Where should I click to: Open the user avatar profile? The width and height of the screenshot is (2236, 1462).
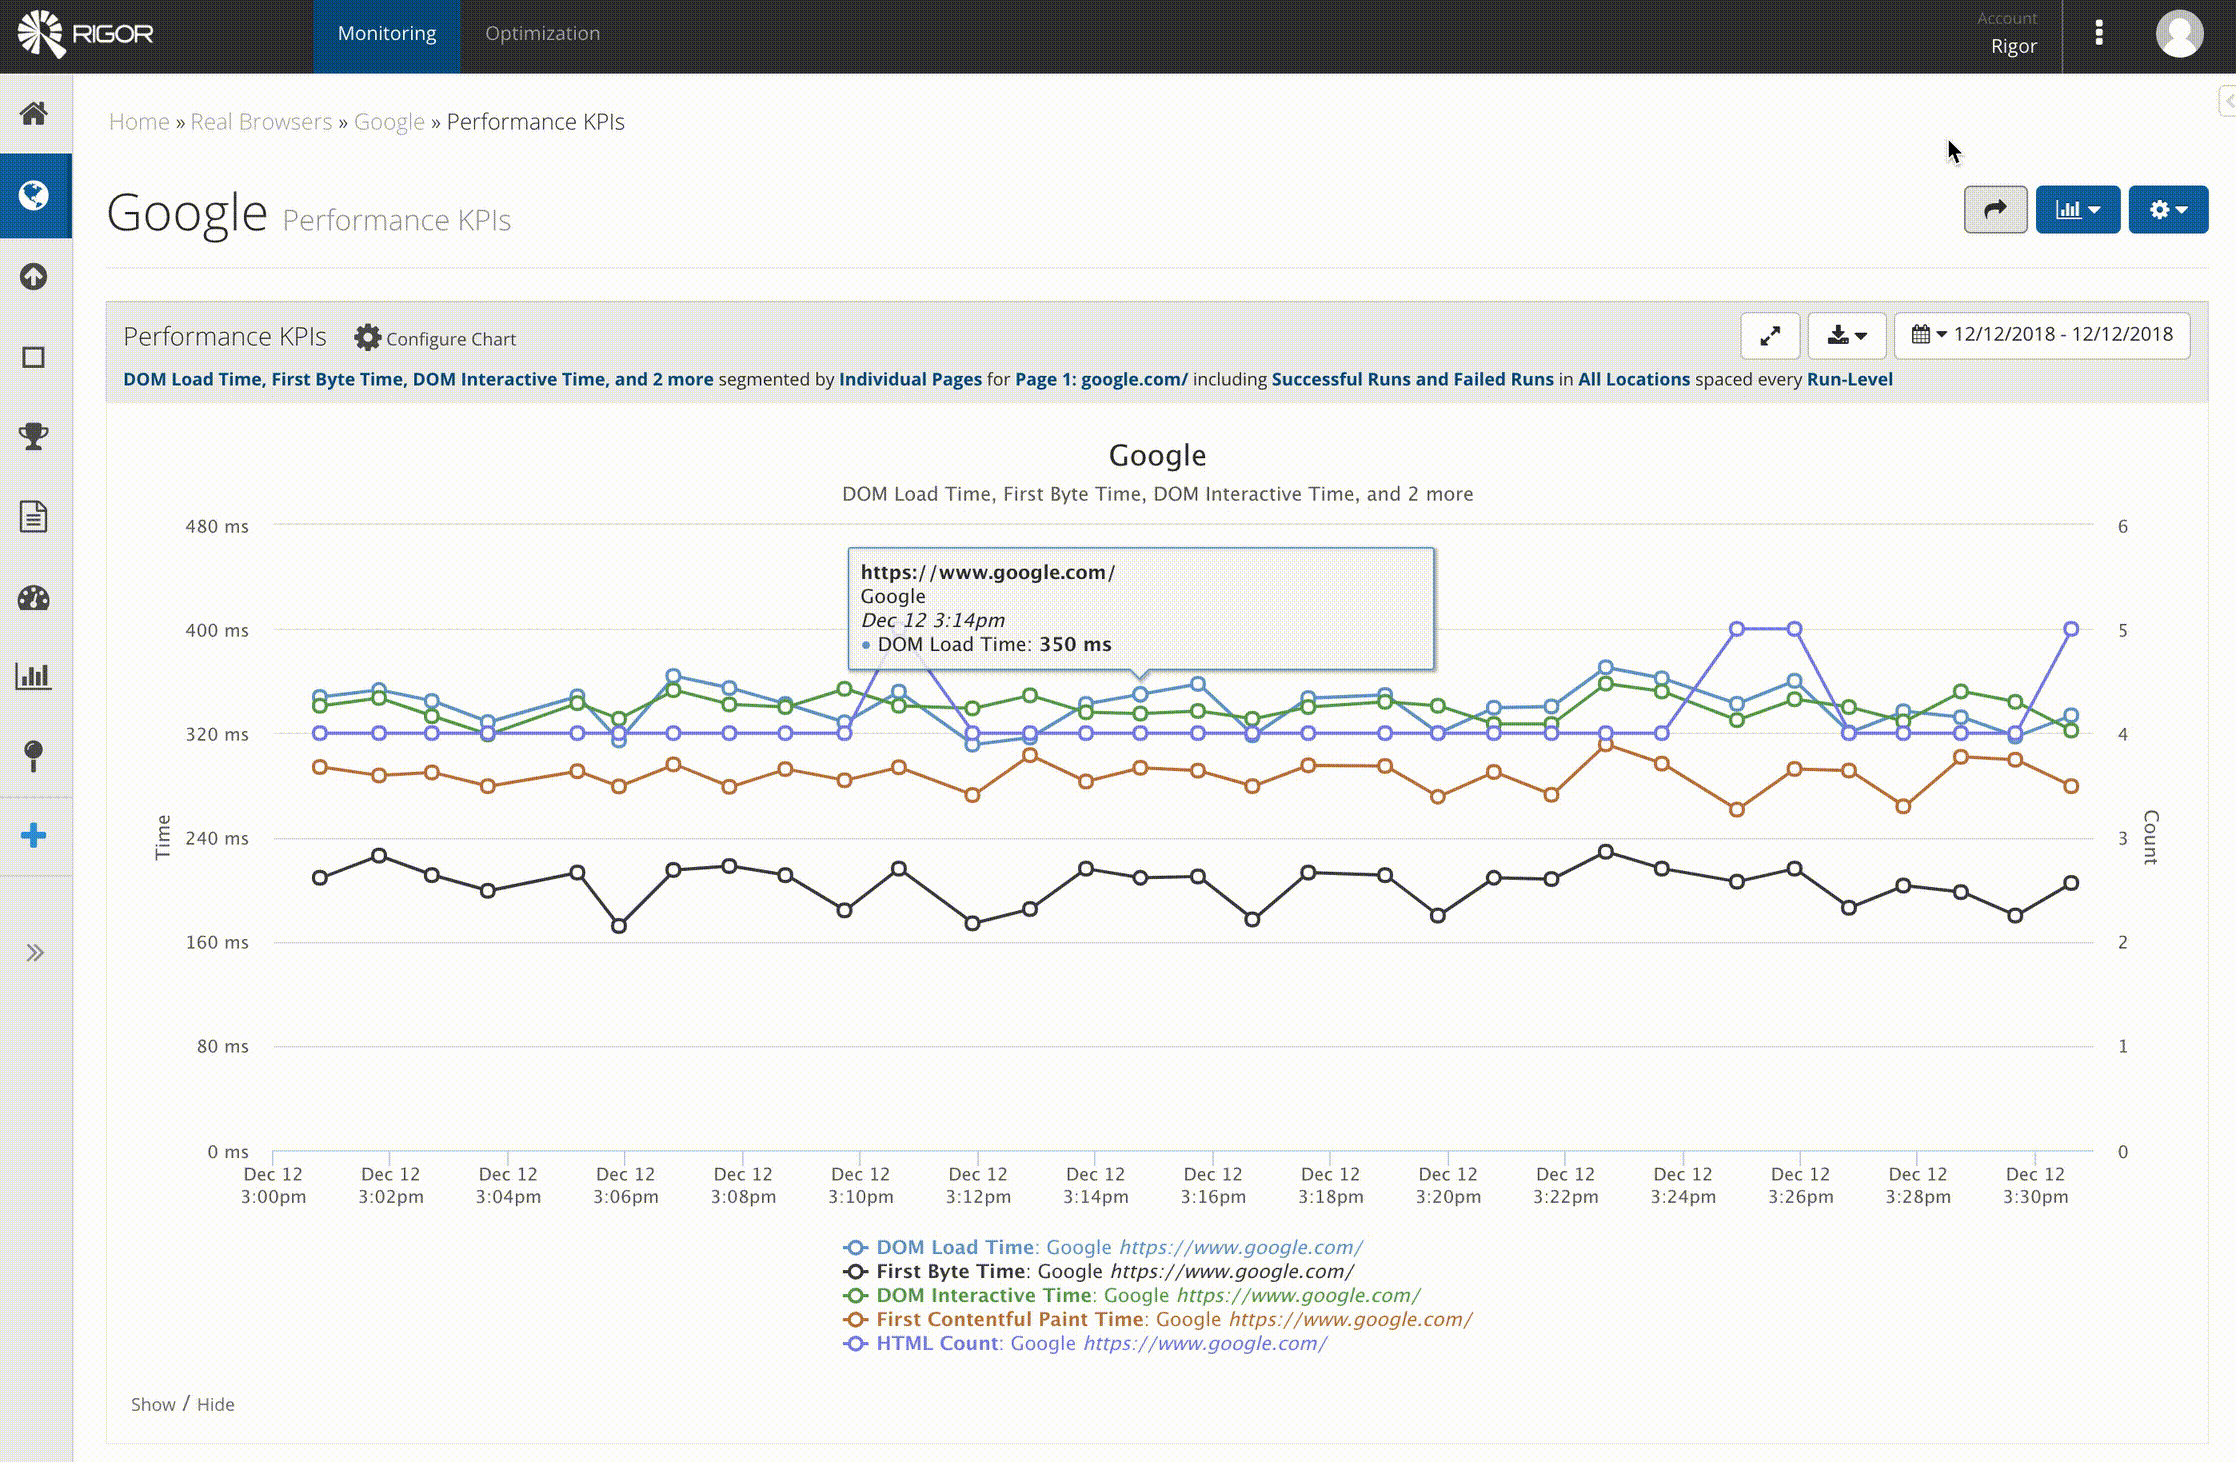coord(2179,34)
